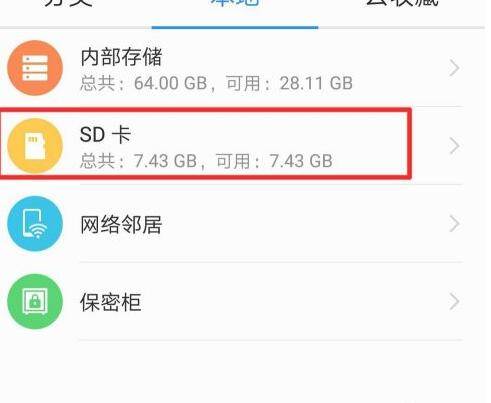Open the SD 卡 label

coord(105,135)
